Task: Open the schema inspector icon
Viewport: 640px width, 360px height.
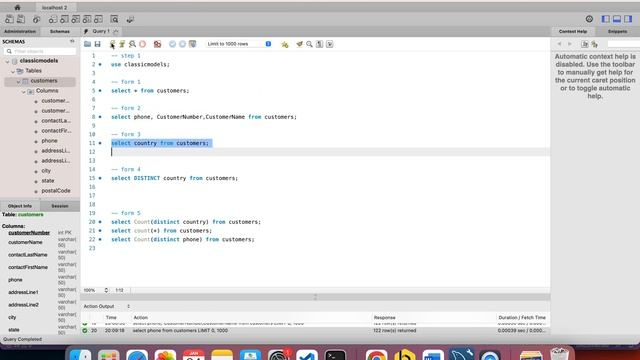Action: (x=36, y=19)
